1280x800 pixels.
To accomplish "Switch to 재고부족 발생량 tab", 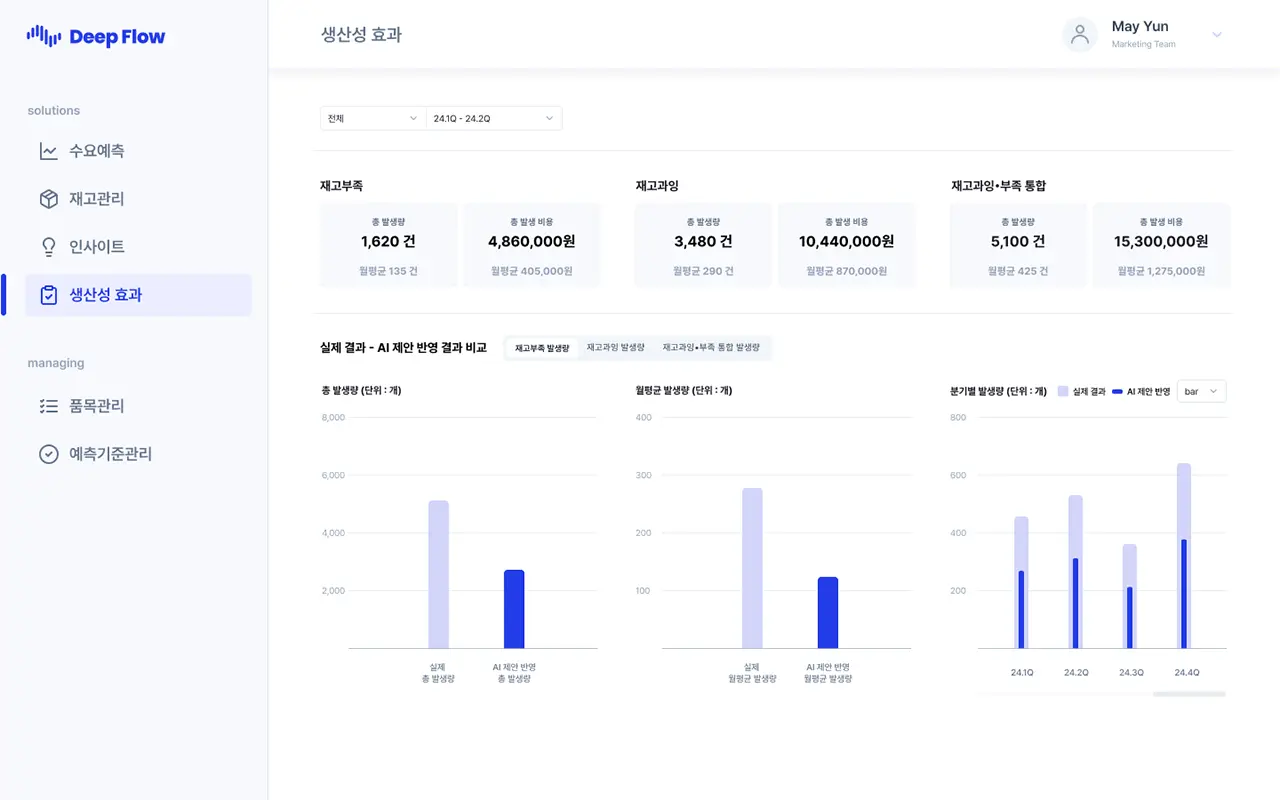I will click(x=542, y=348).
